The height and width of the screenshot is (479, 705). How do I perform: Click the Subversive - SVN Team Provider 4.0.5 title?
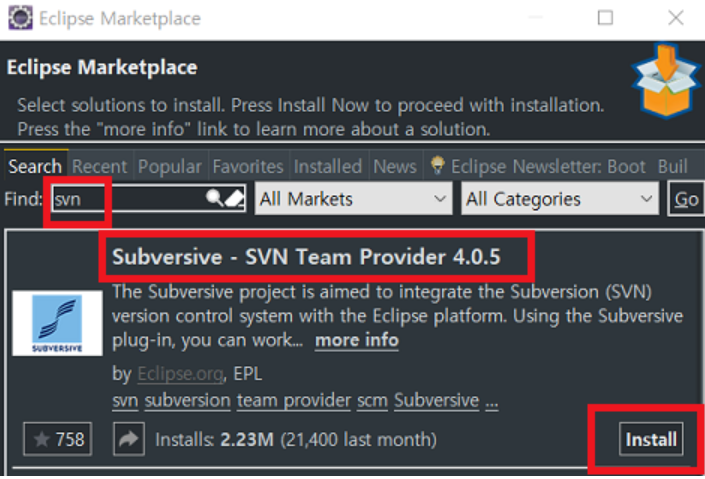click(306, 257)
